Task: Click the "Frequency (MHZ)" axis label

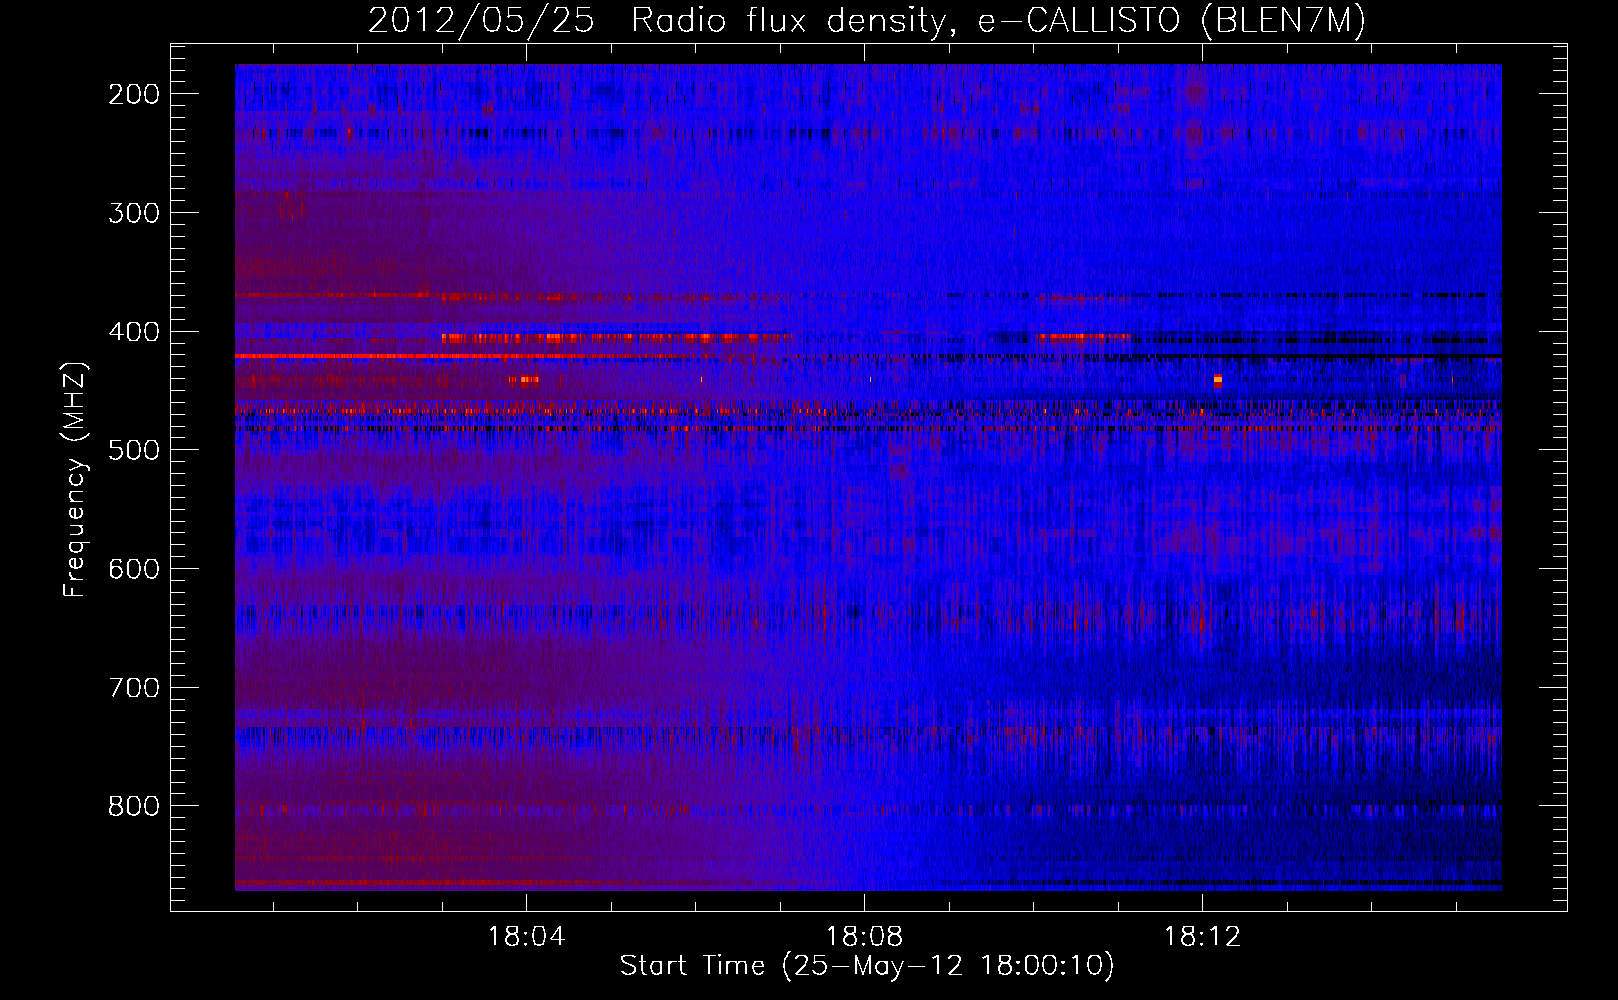Action: point(75,479)
